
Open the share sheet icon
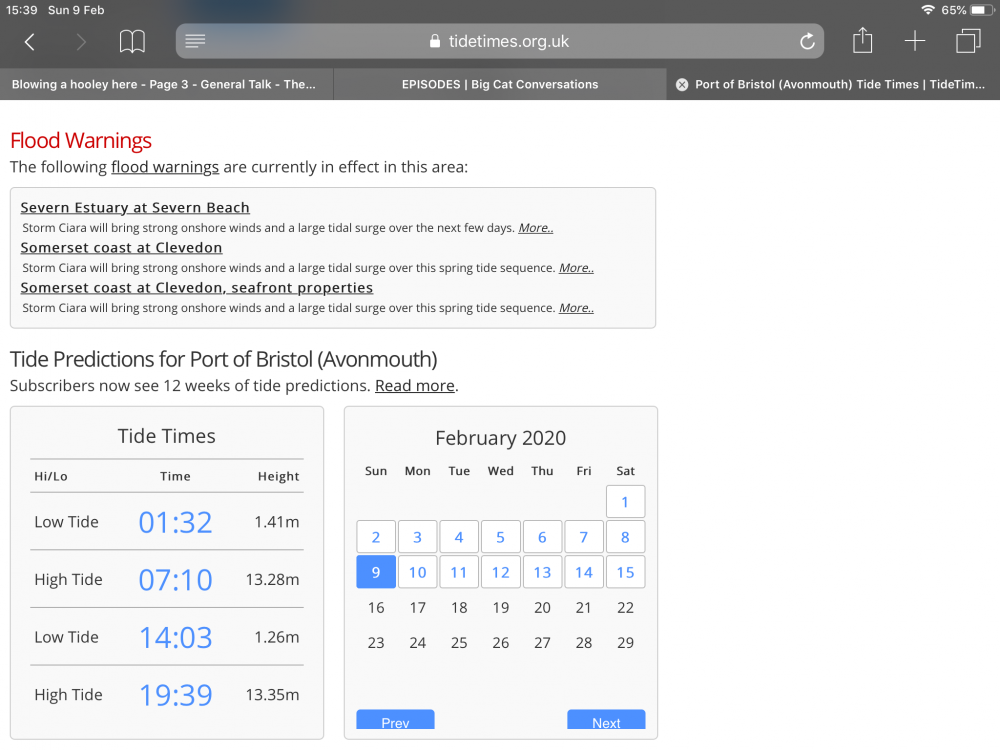coord(862,41)
